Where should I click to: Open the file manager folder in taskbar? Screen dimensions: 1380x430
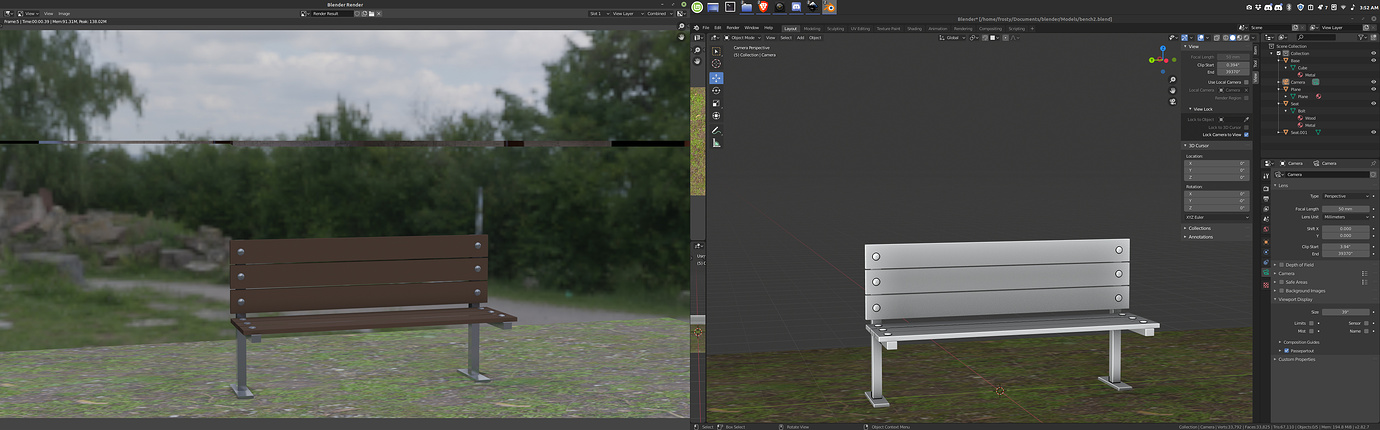point(747,7)
